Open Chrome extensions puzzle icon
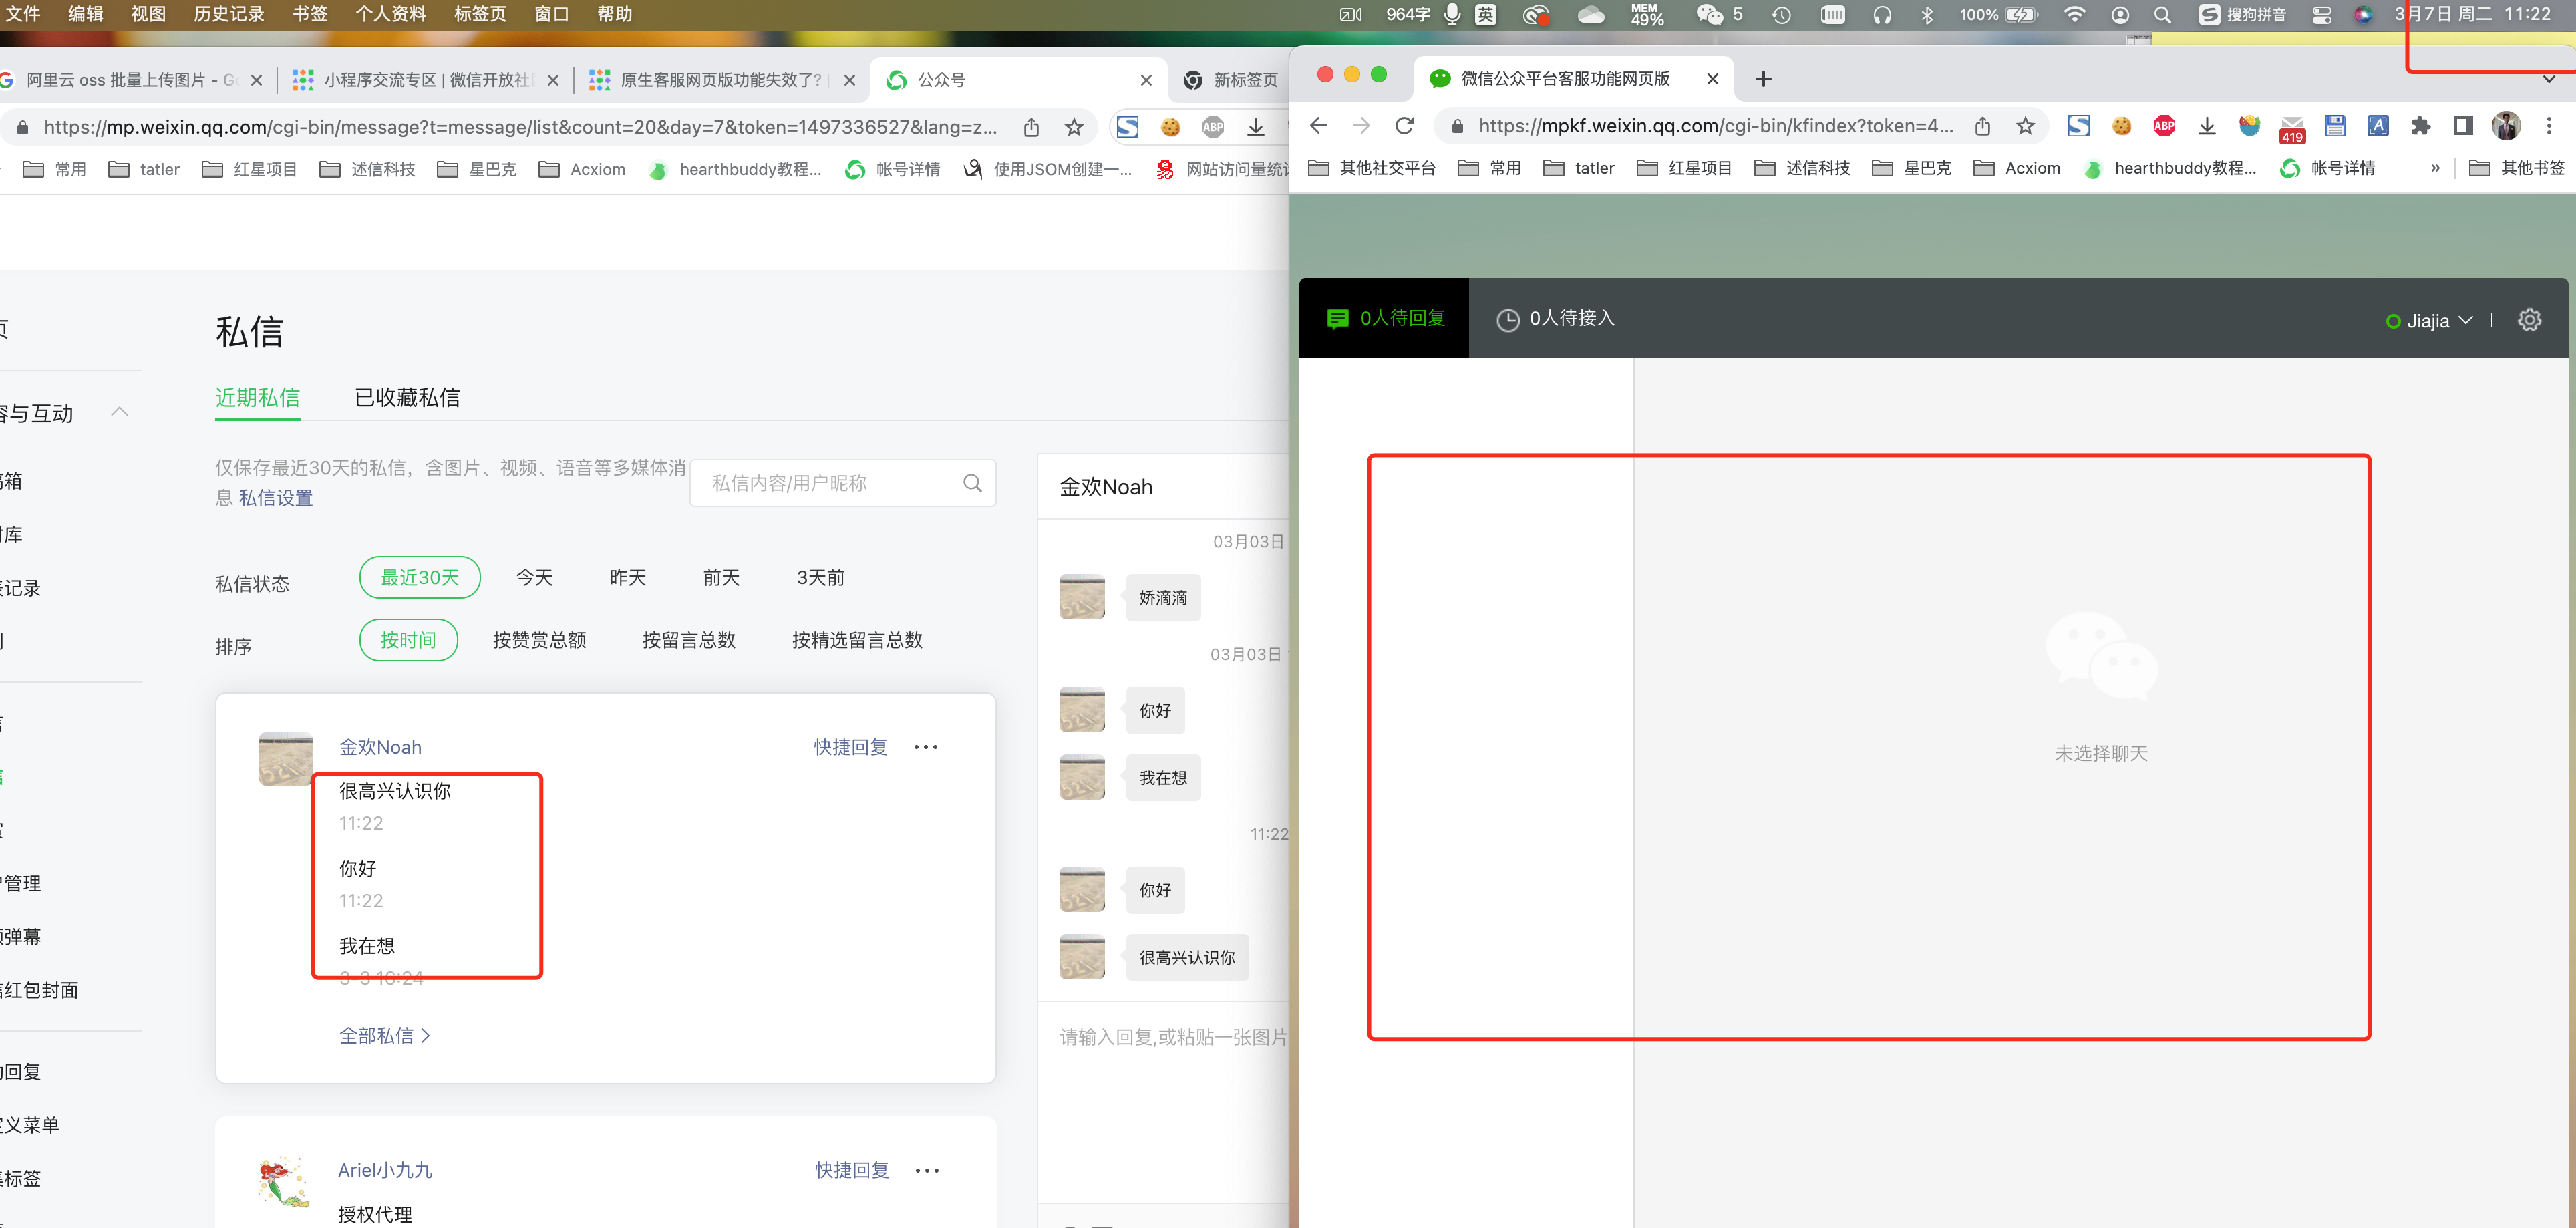This screenshot has width=2576, height=1228. 2420,126
